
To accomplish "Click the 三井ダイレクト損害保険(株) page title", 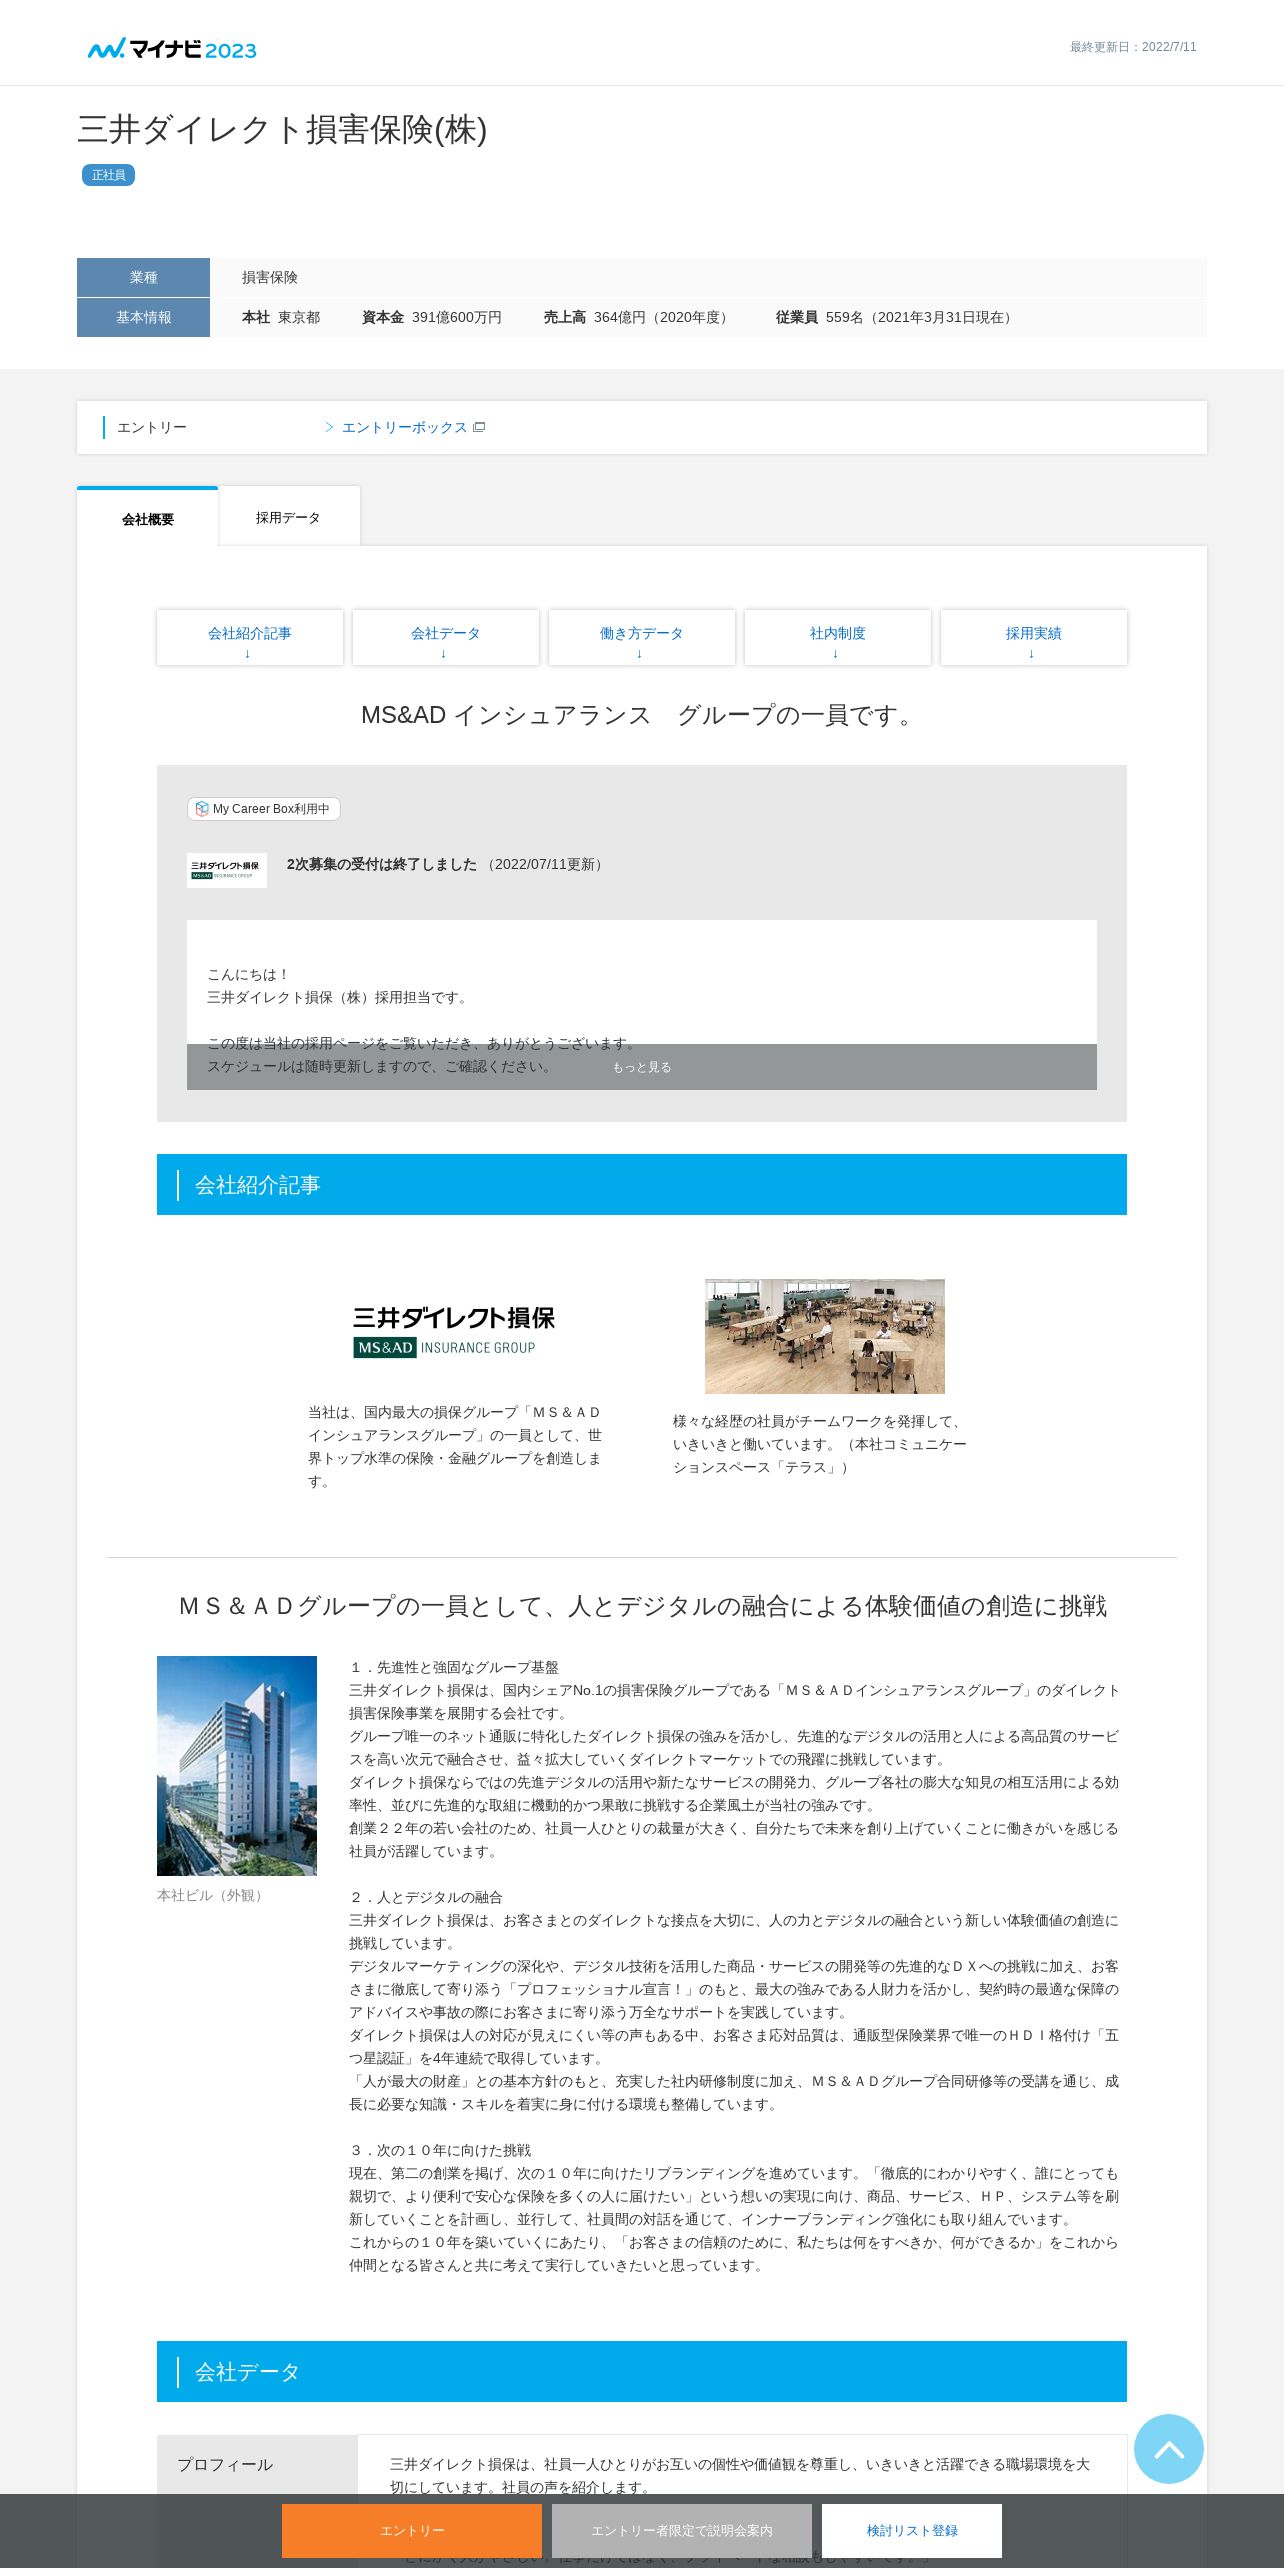I will 282,130.
